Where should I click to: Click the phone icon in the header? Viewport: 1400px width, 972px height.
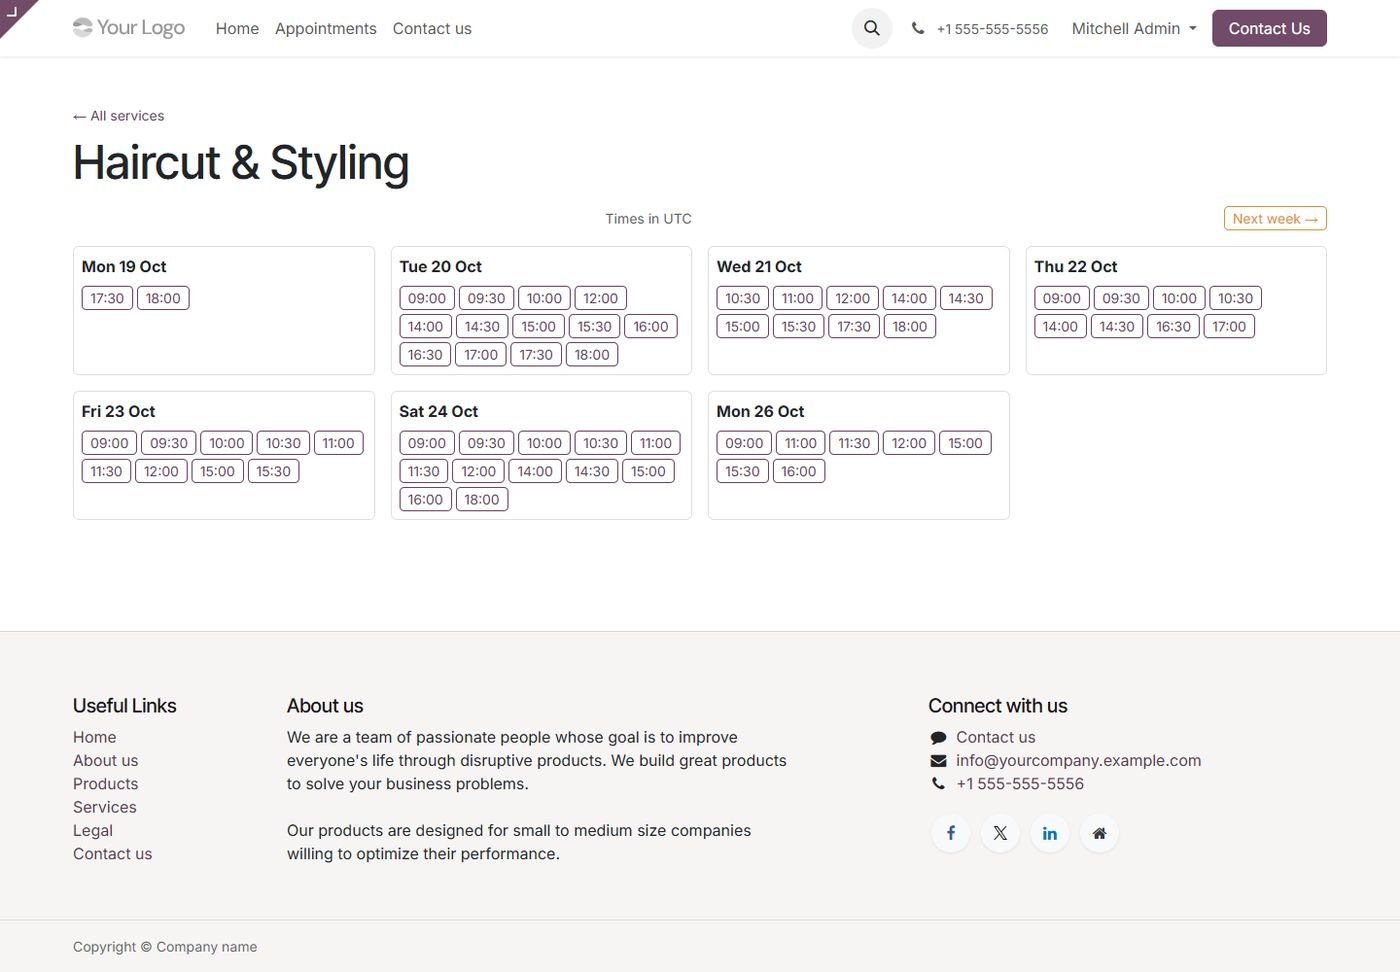[x=918, y=29]
